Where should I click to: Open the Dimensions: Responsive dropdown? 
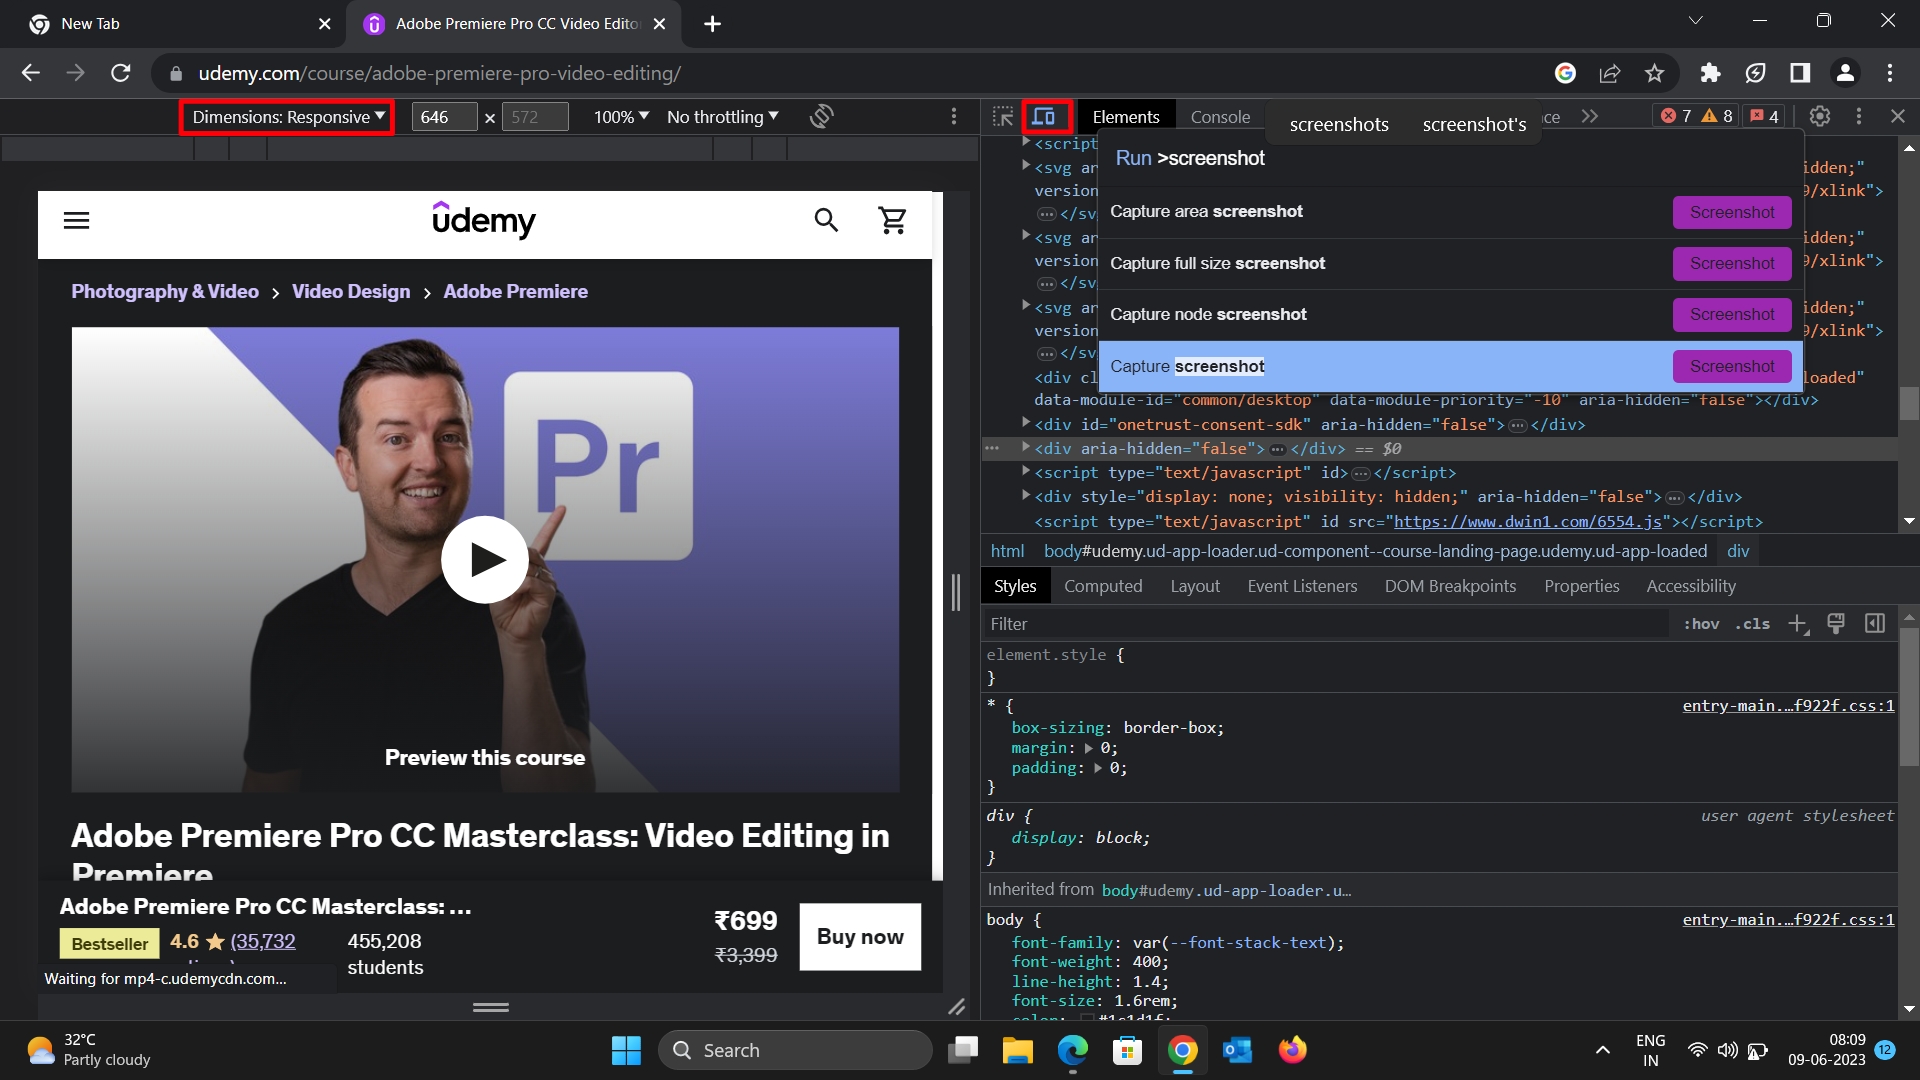point(286,116)
